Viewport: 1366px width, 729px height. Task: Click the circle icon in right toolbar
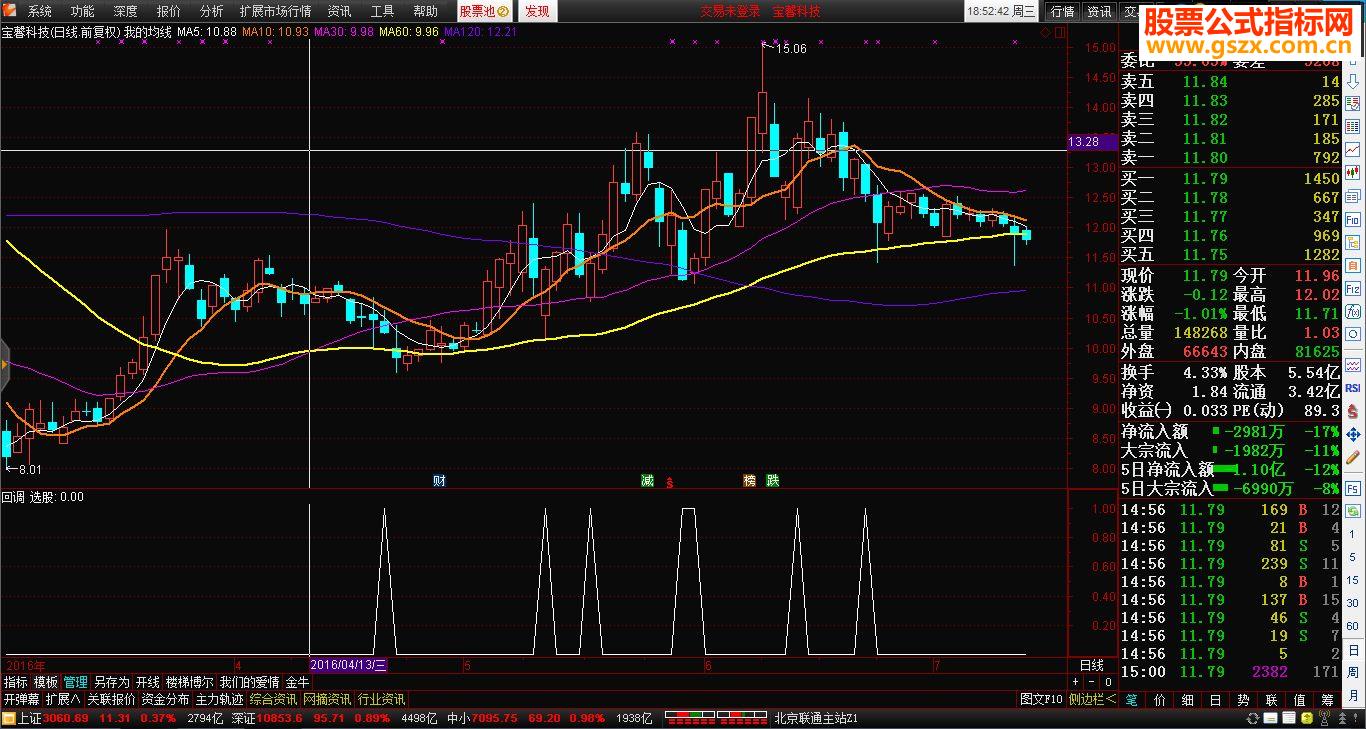[x=1353, y=335]
